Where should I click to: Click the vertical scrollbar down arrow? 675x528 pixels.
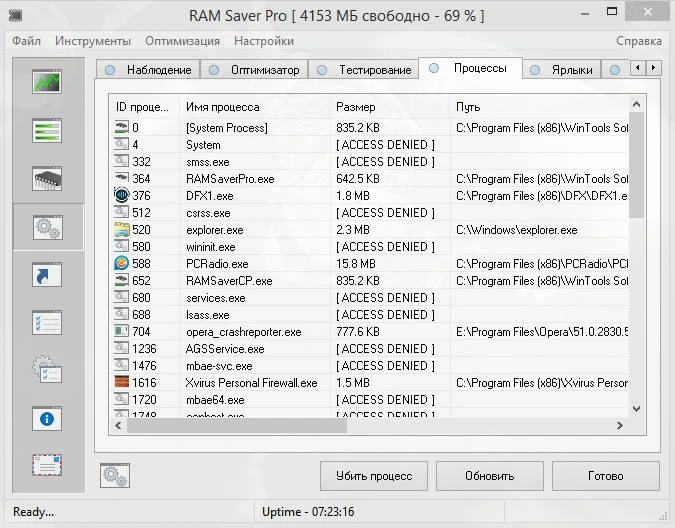point(636,409)
